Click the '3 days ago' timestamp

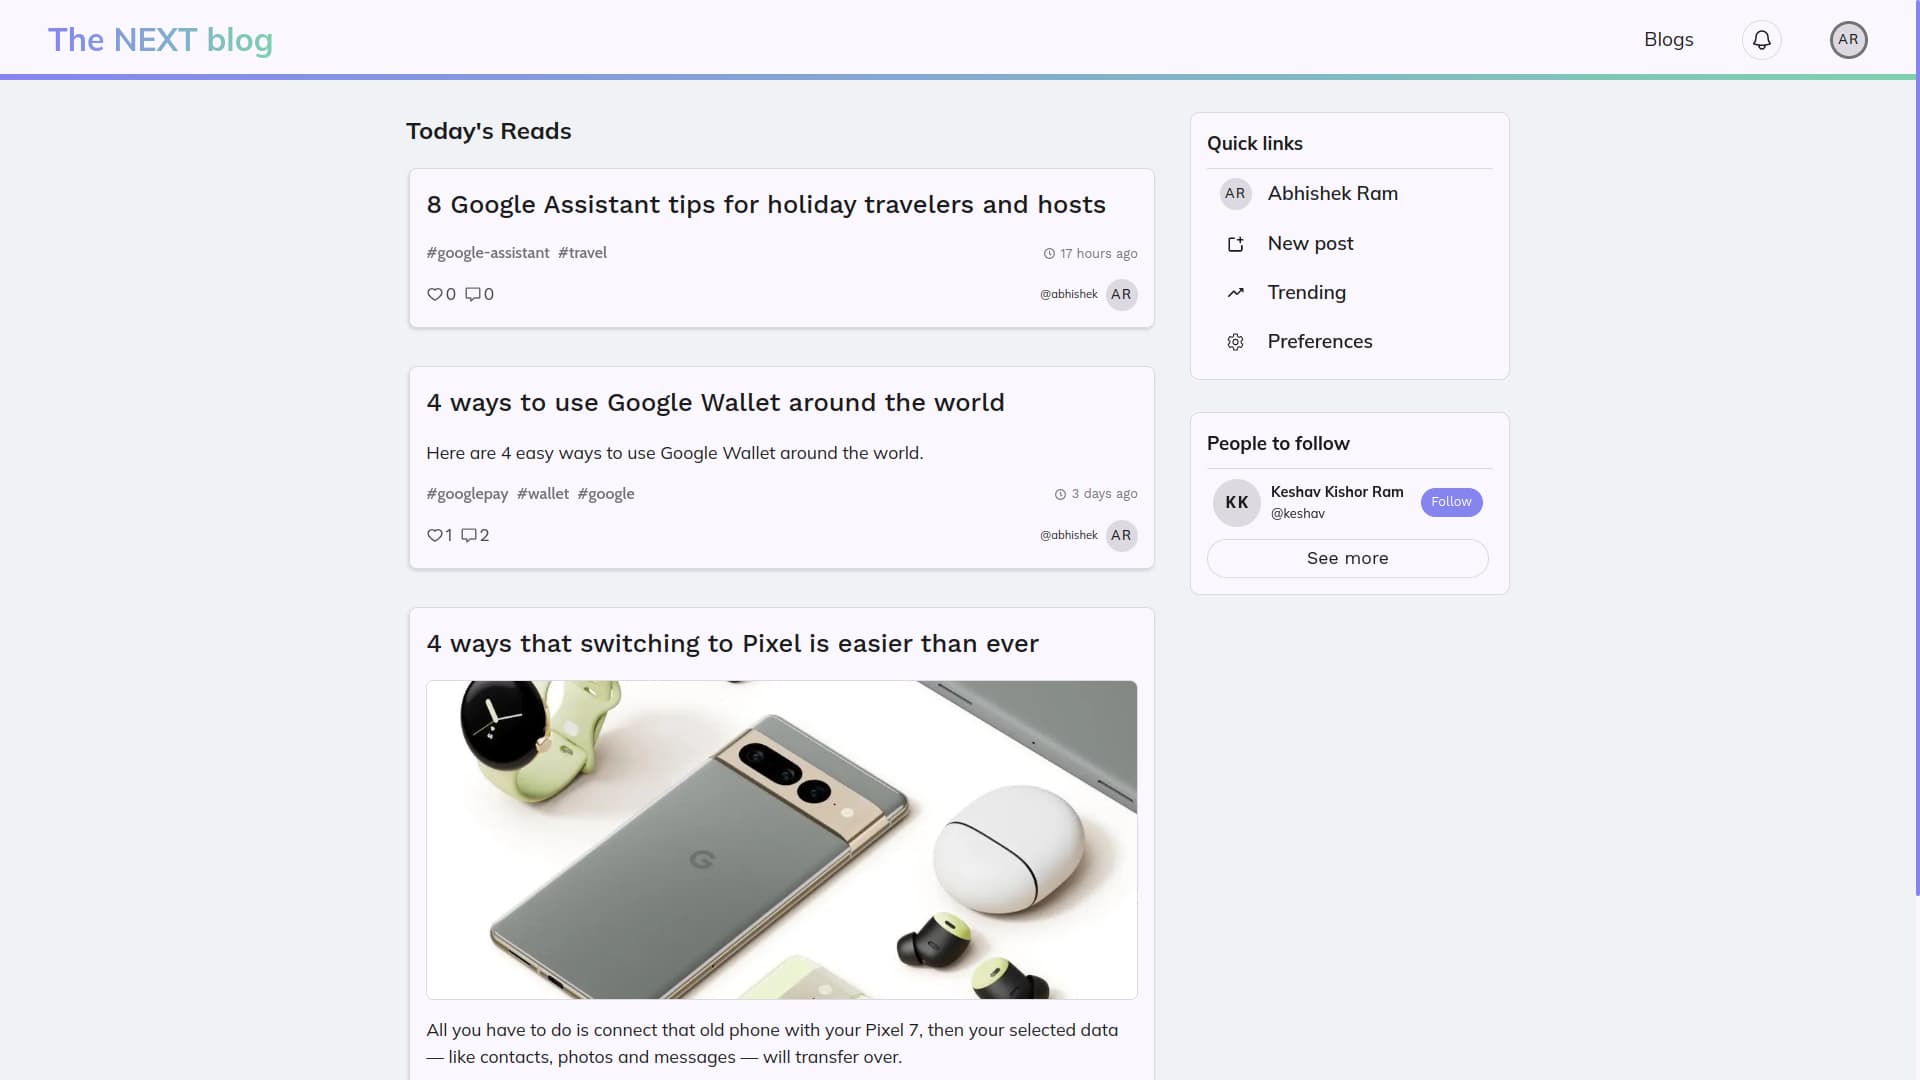tap(1104, 494)
